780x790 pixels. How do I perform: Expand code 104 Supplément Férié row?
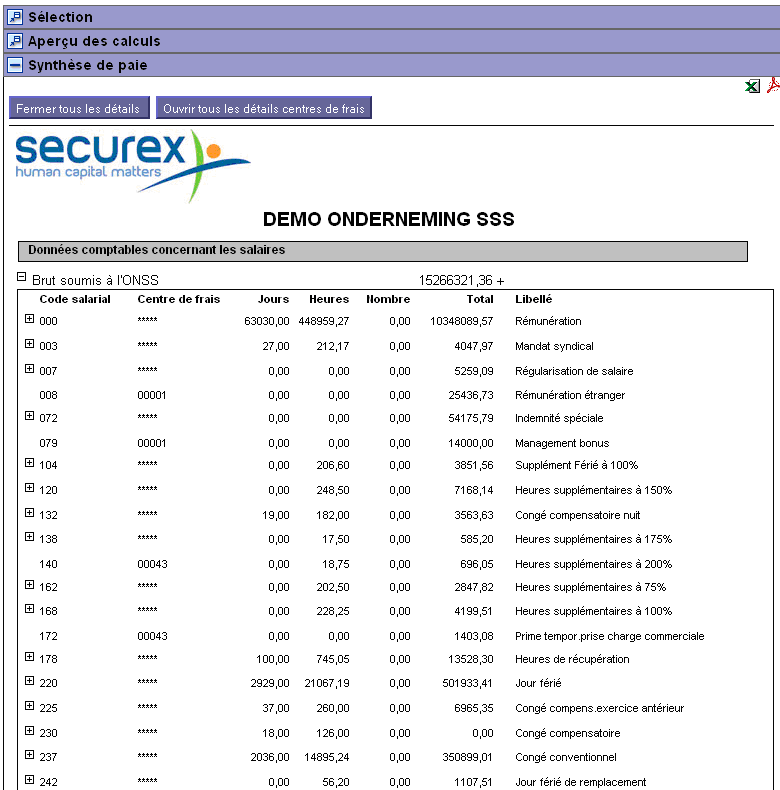click(x=29, y=463)
